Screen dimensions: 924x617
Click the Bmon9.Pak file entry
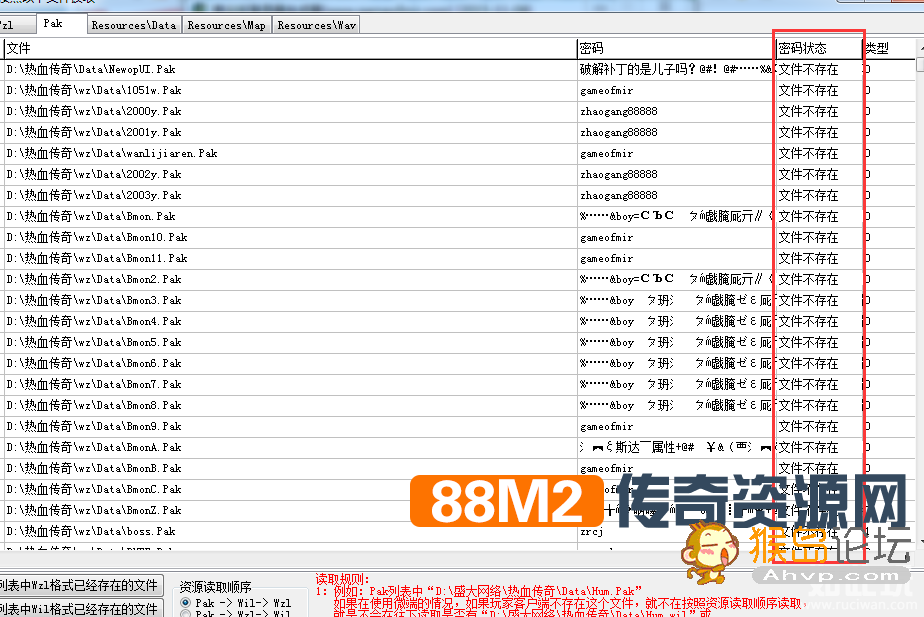point(94,427)
